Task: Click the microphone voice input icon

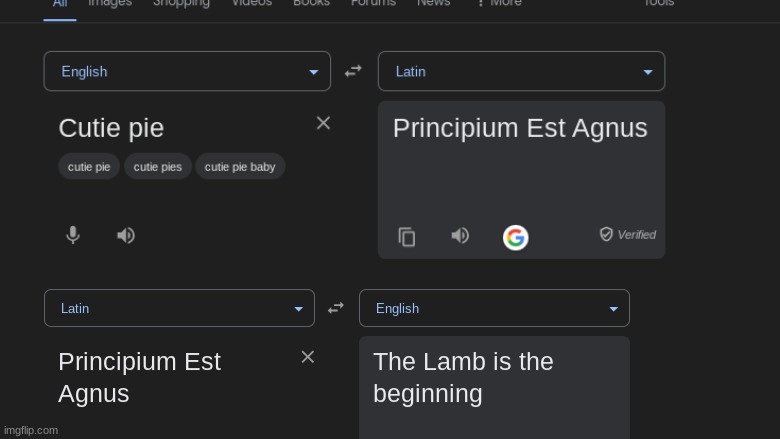Action: 73,235
